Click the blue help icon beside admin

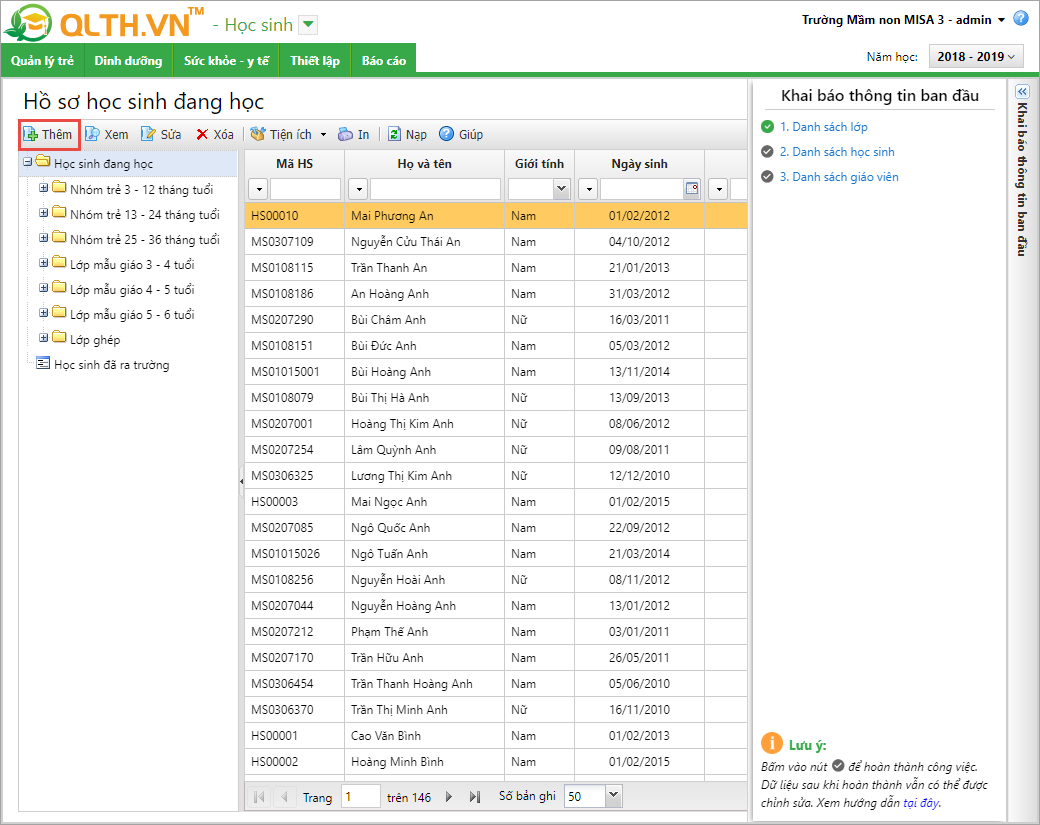click(x=1021, y=19)
